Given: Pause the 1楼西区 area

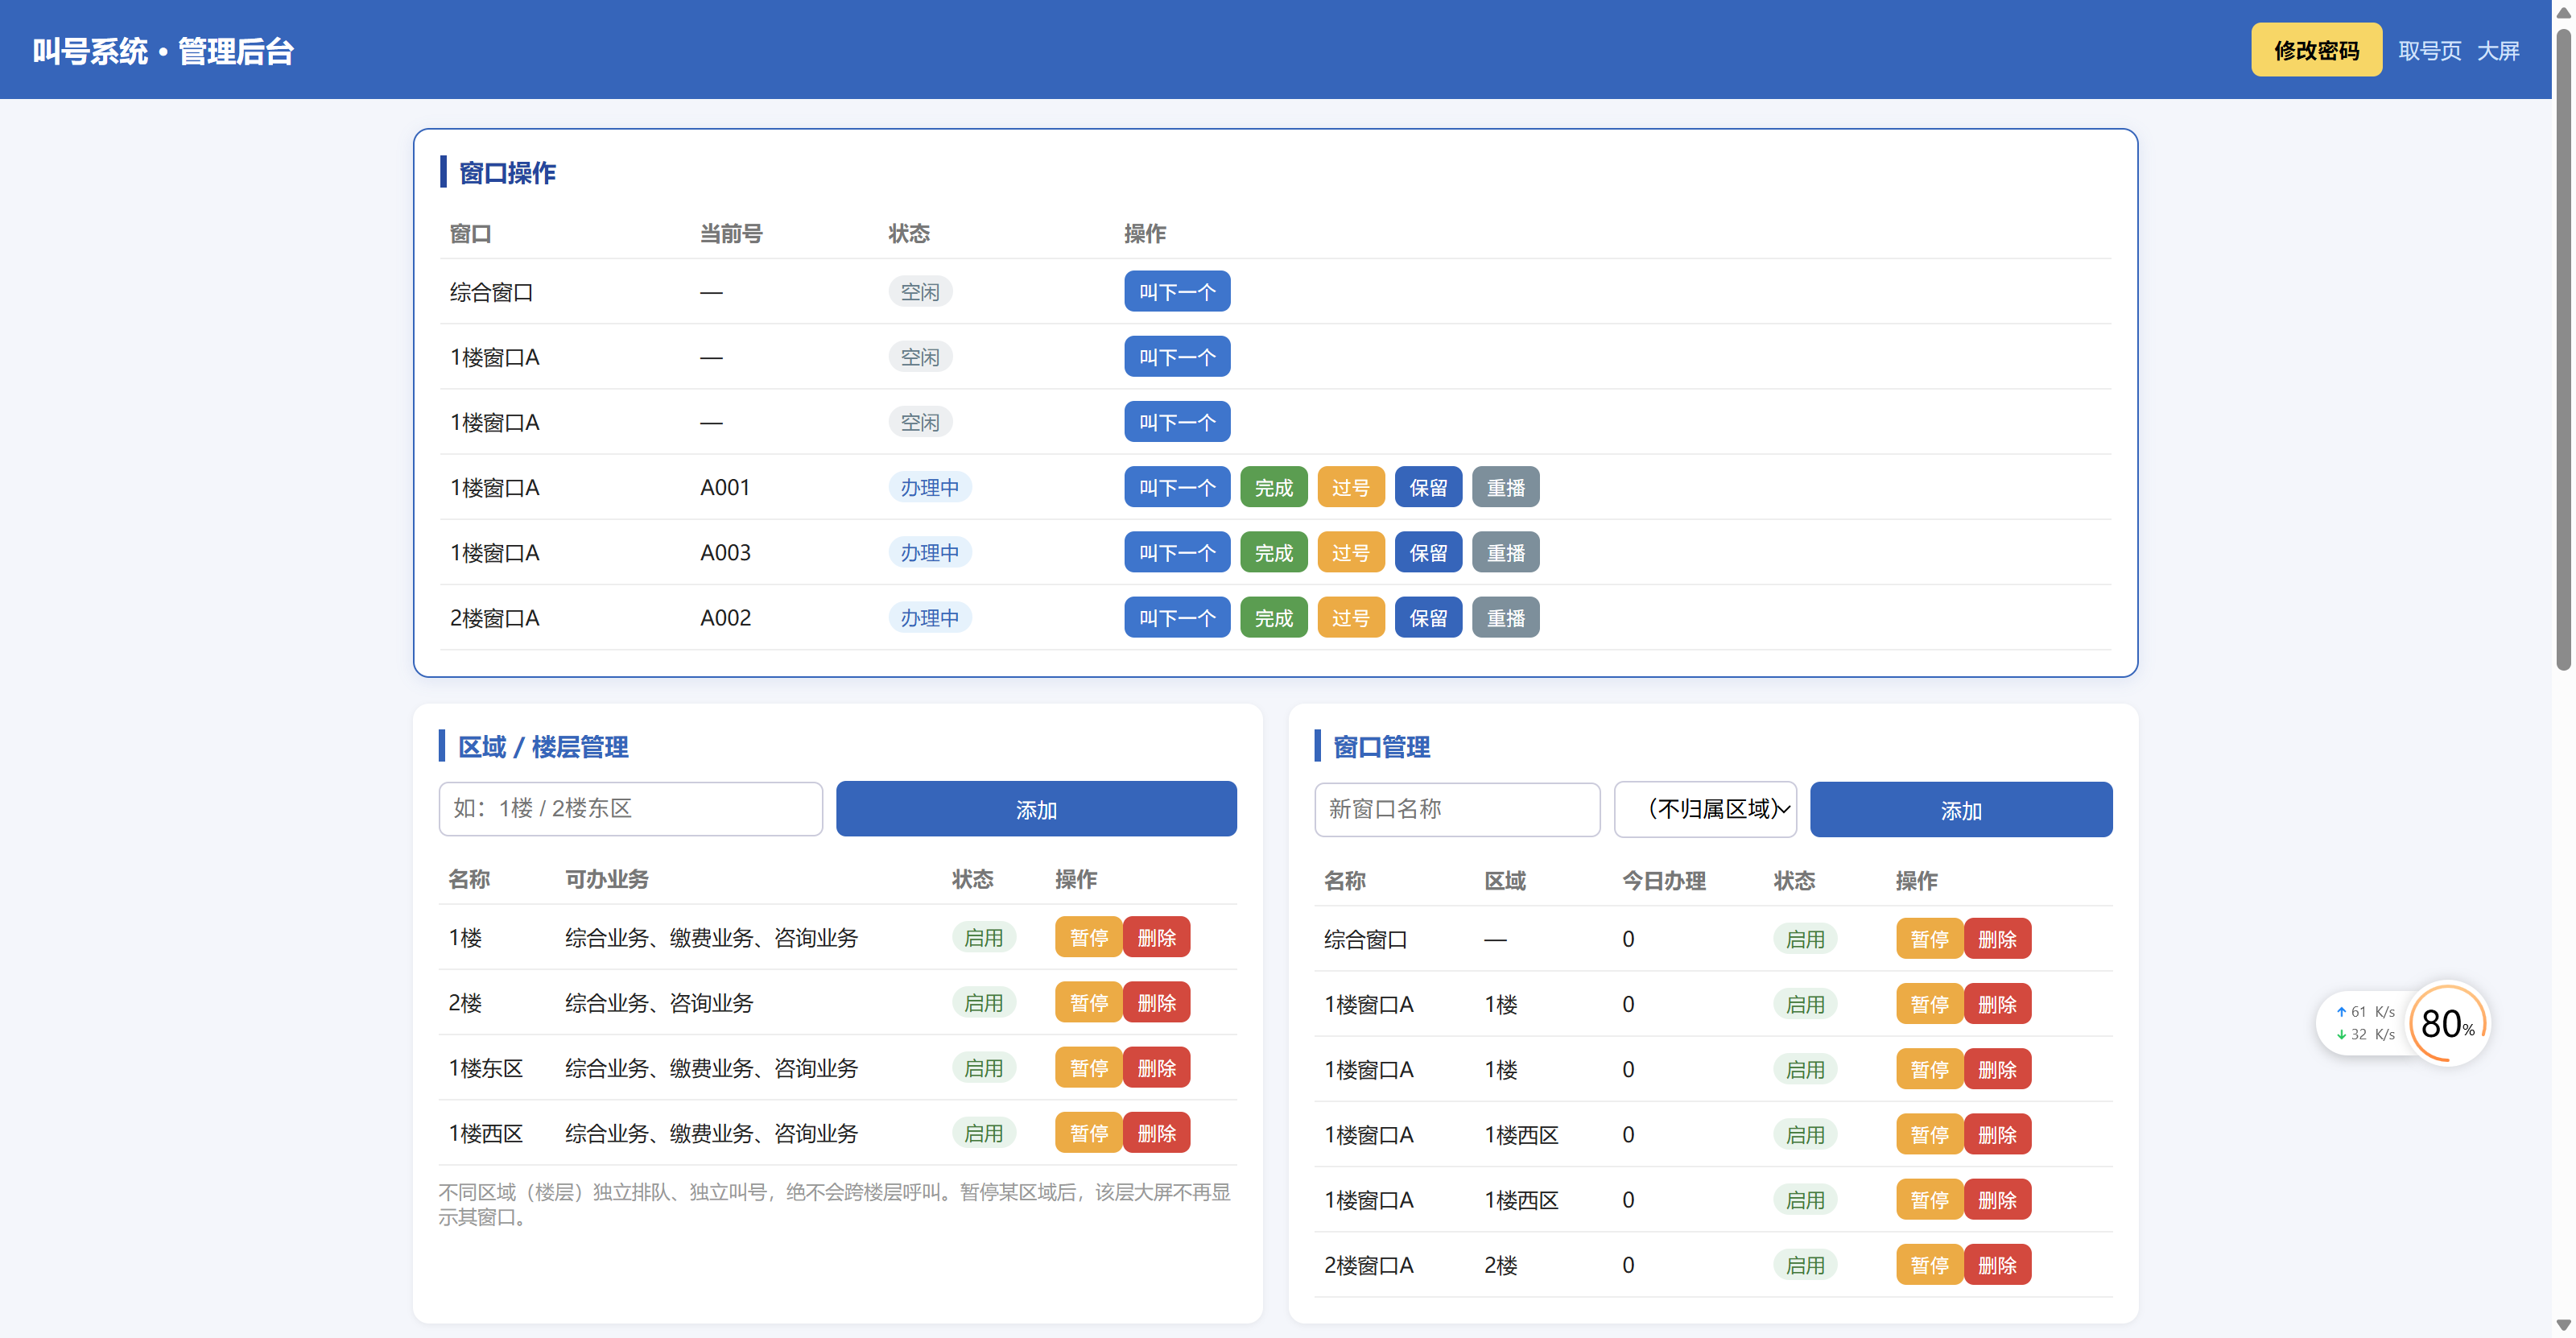Looking at the screenshot, I should pos(1088,1132).
